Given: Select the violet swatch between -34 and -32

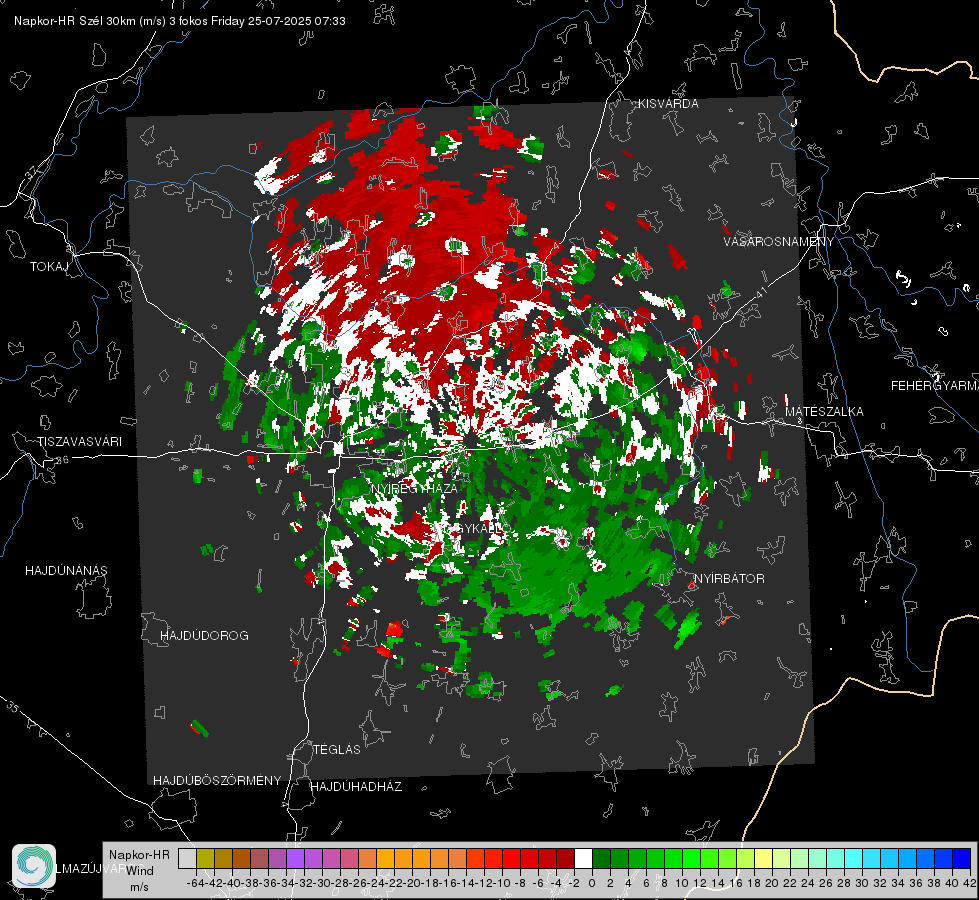Looking at the screenshot, I should 295,858.
